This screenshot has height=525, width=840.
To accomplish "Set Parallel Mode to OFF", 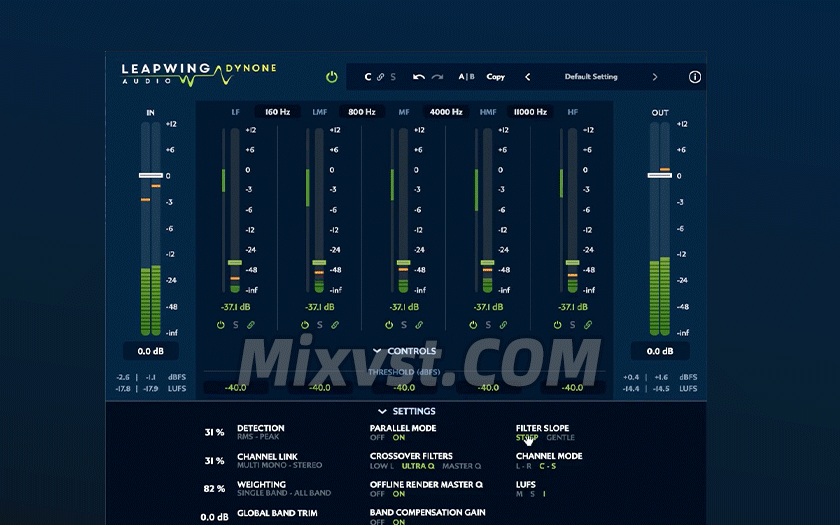I will (377, 438).
